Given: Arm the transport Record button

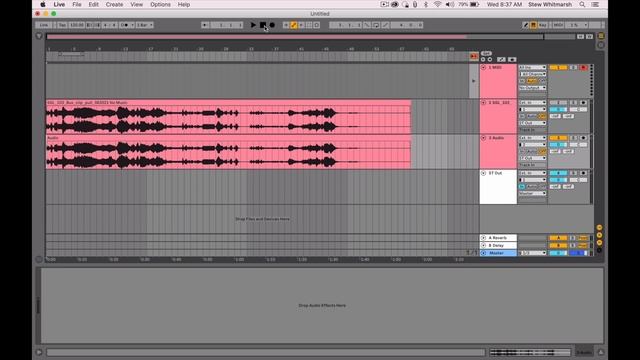Looking at the screenshot, I should (x=272, y=25).
